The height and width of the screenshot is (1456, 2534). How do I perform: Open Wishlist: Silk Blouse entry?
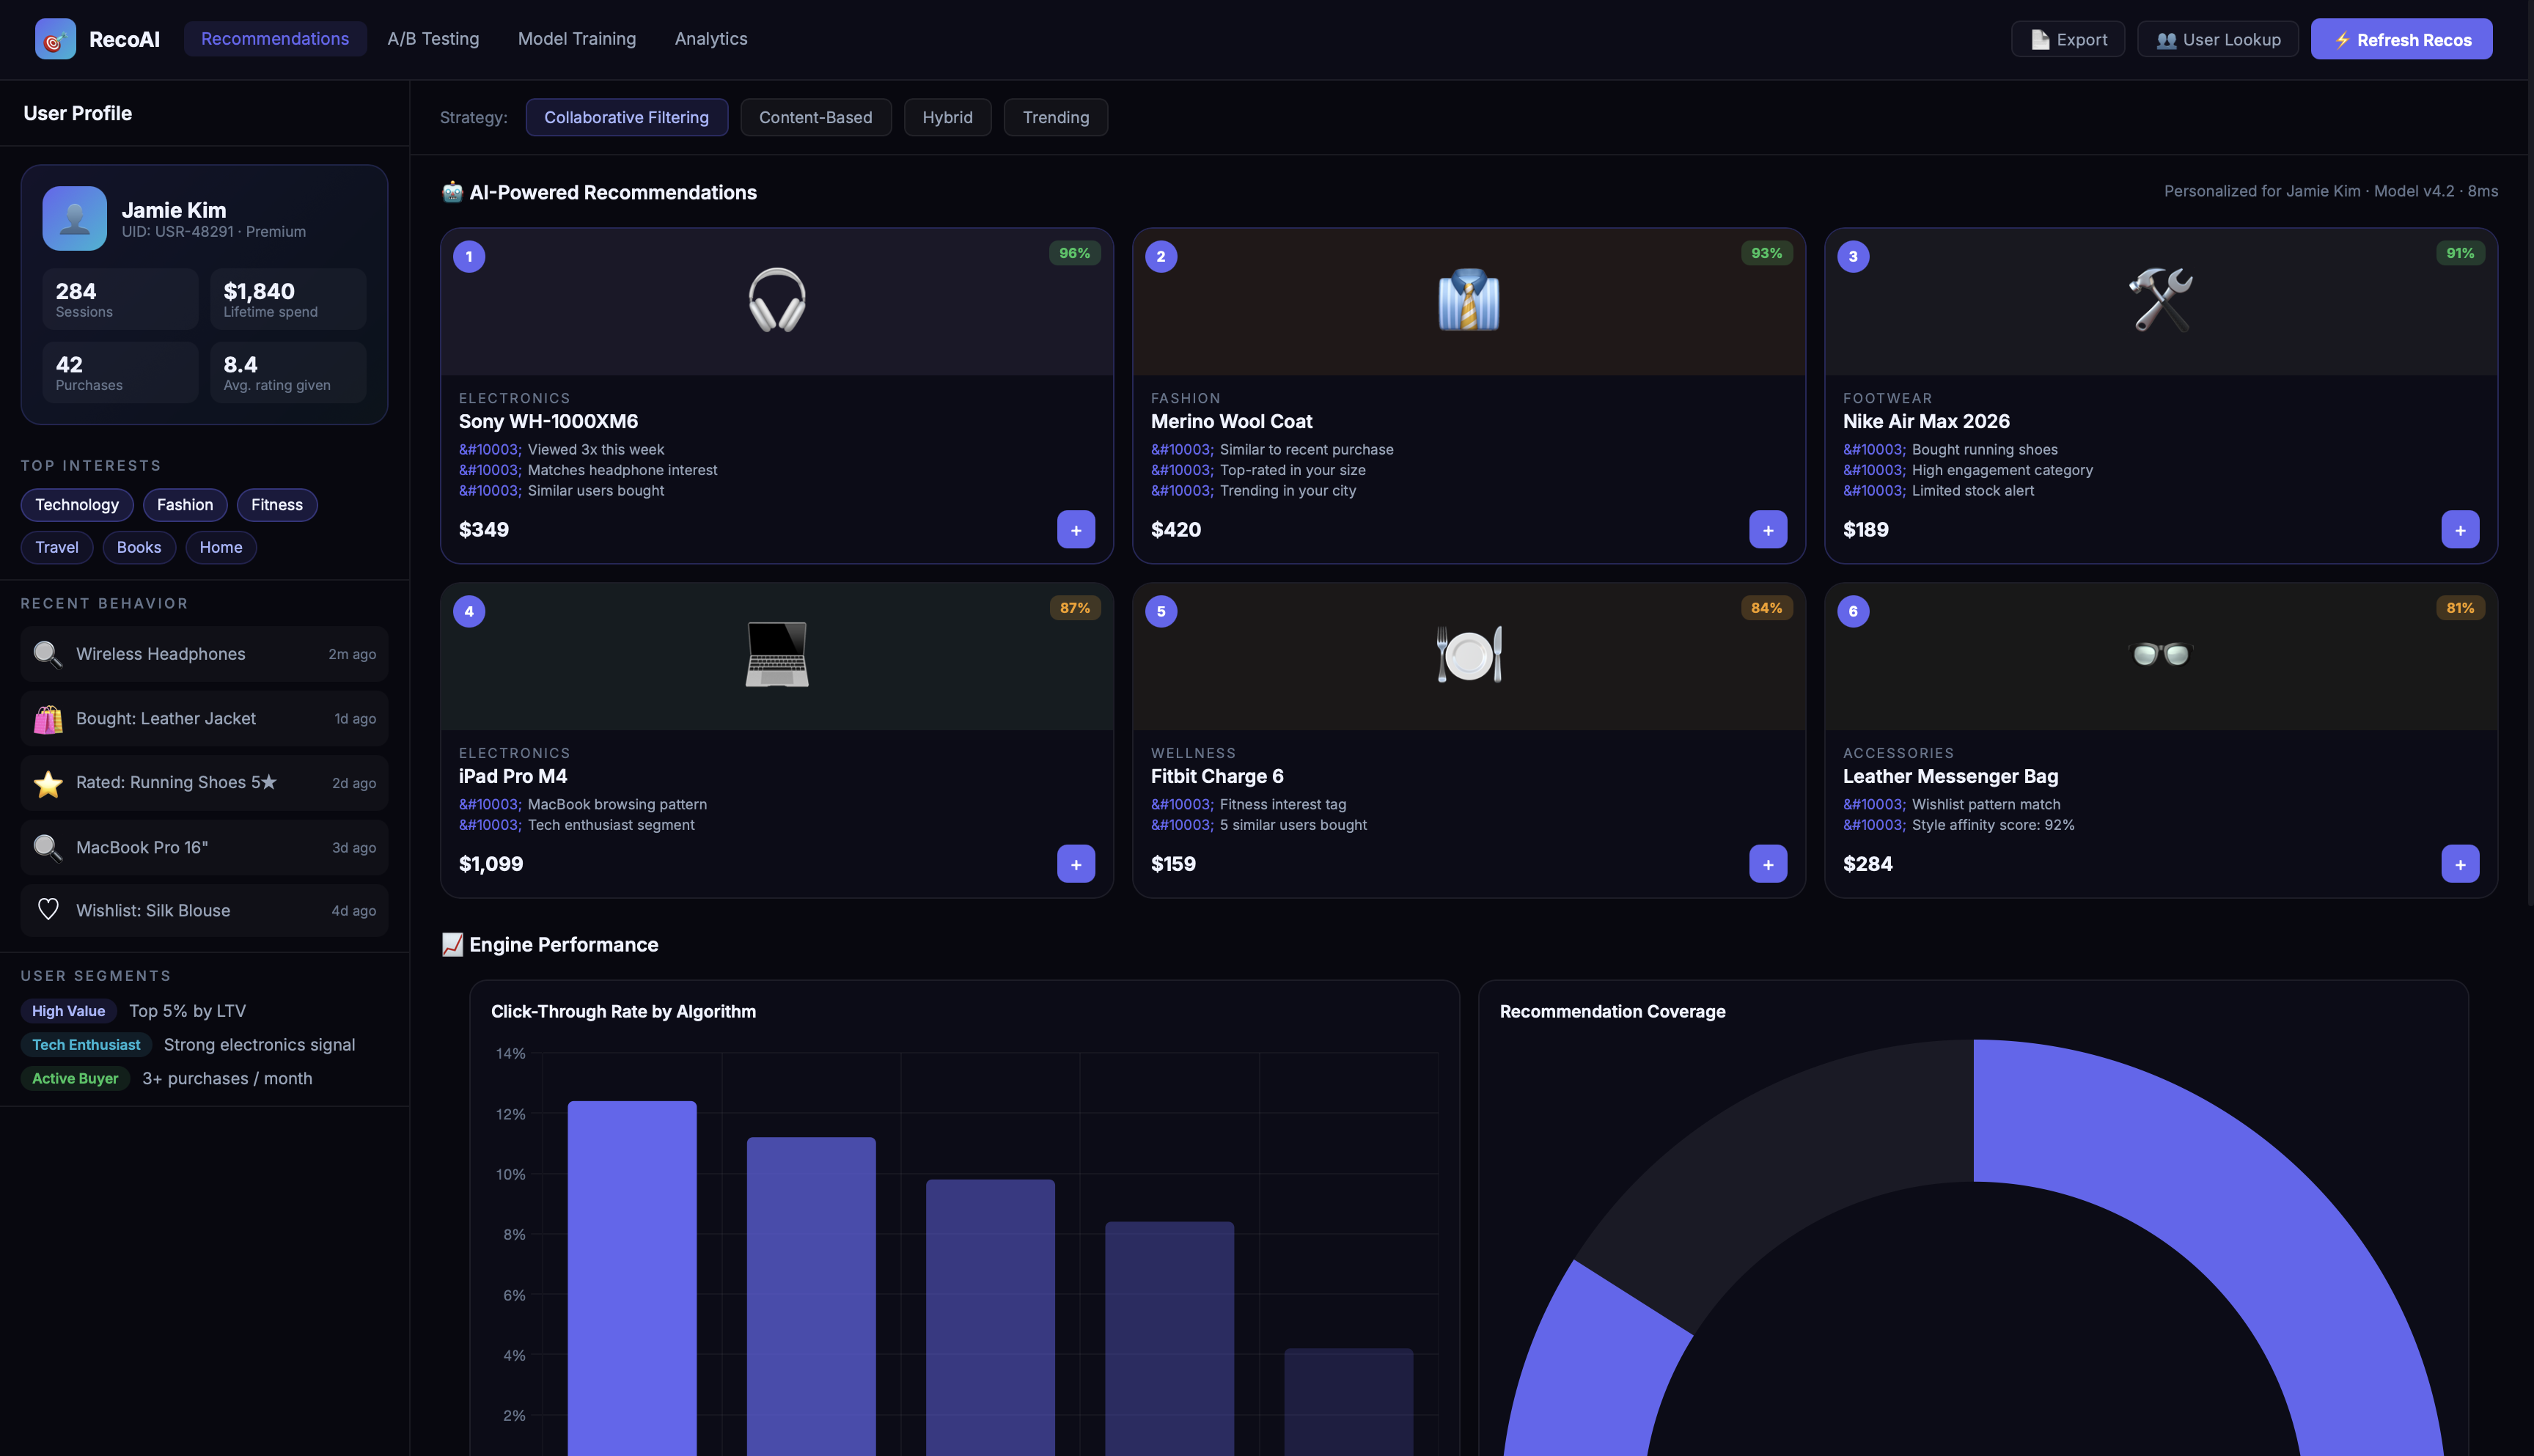coord(204,910)
